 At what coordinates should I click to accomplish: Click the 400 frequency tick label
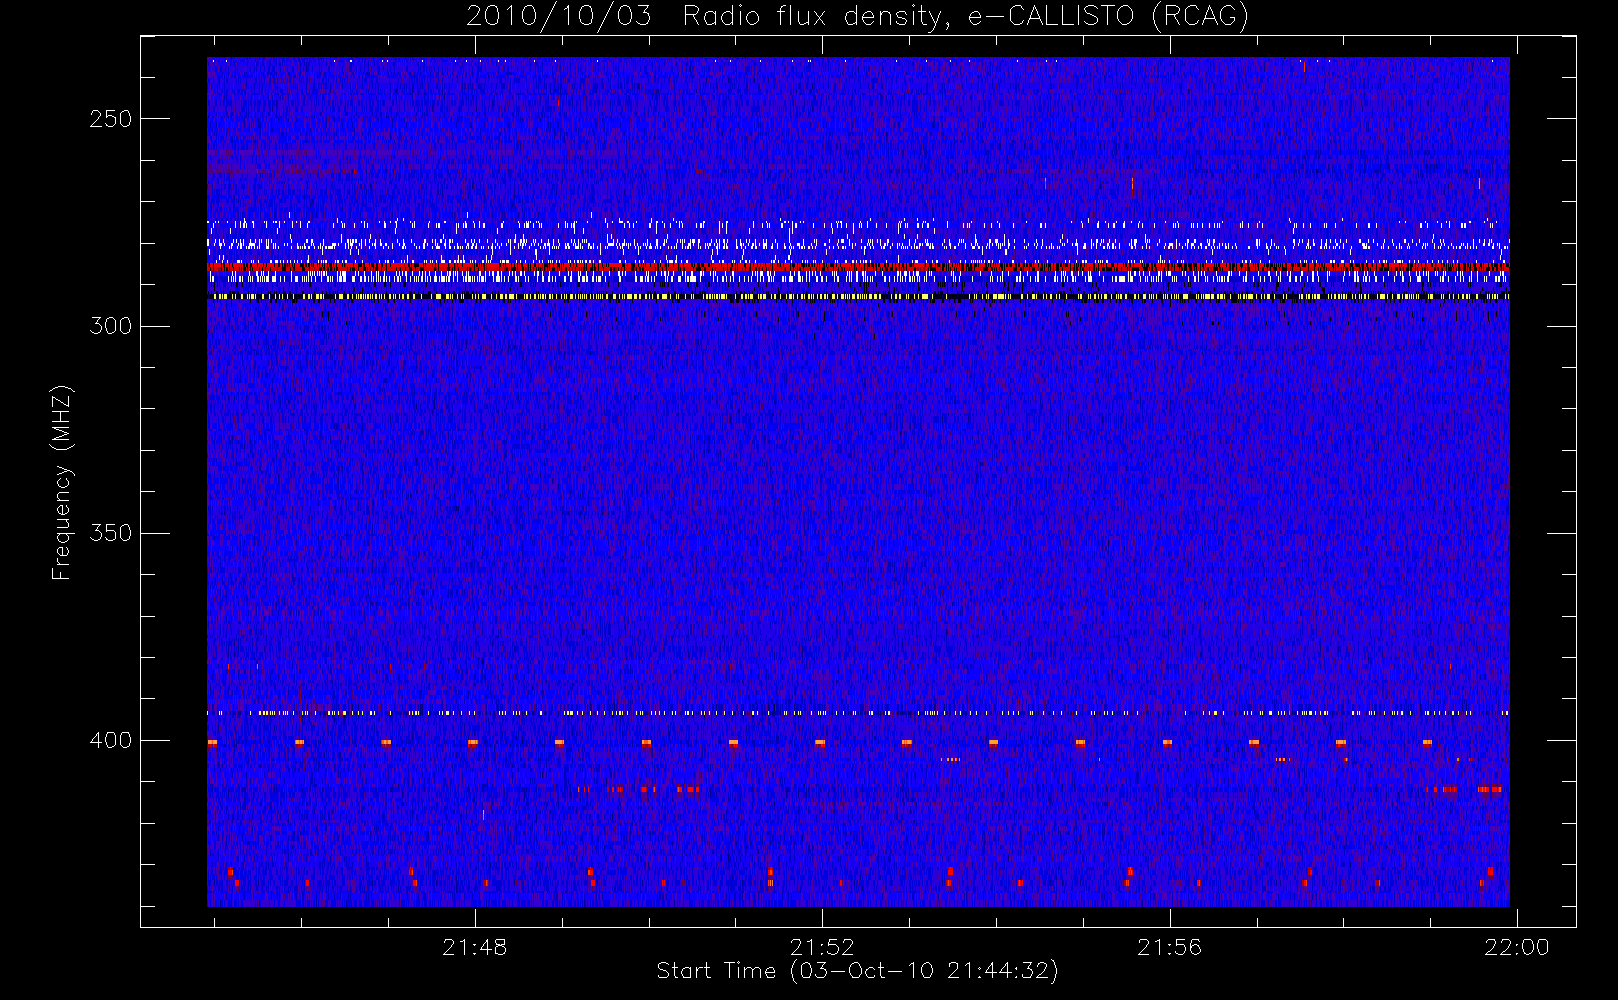point(110,740)
